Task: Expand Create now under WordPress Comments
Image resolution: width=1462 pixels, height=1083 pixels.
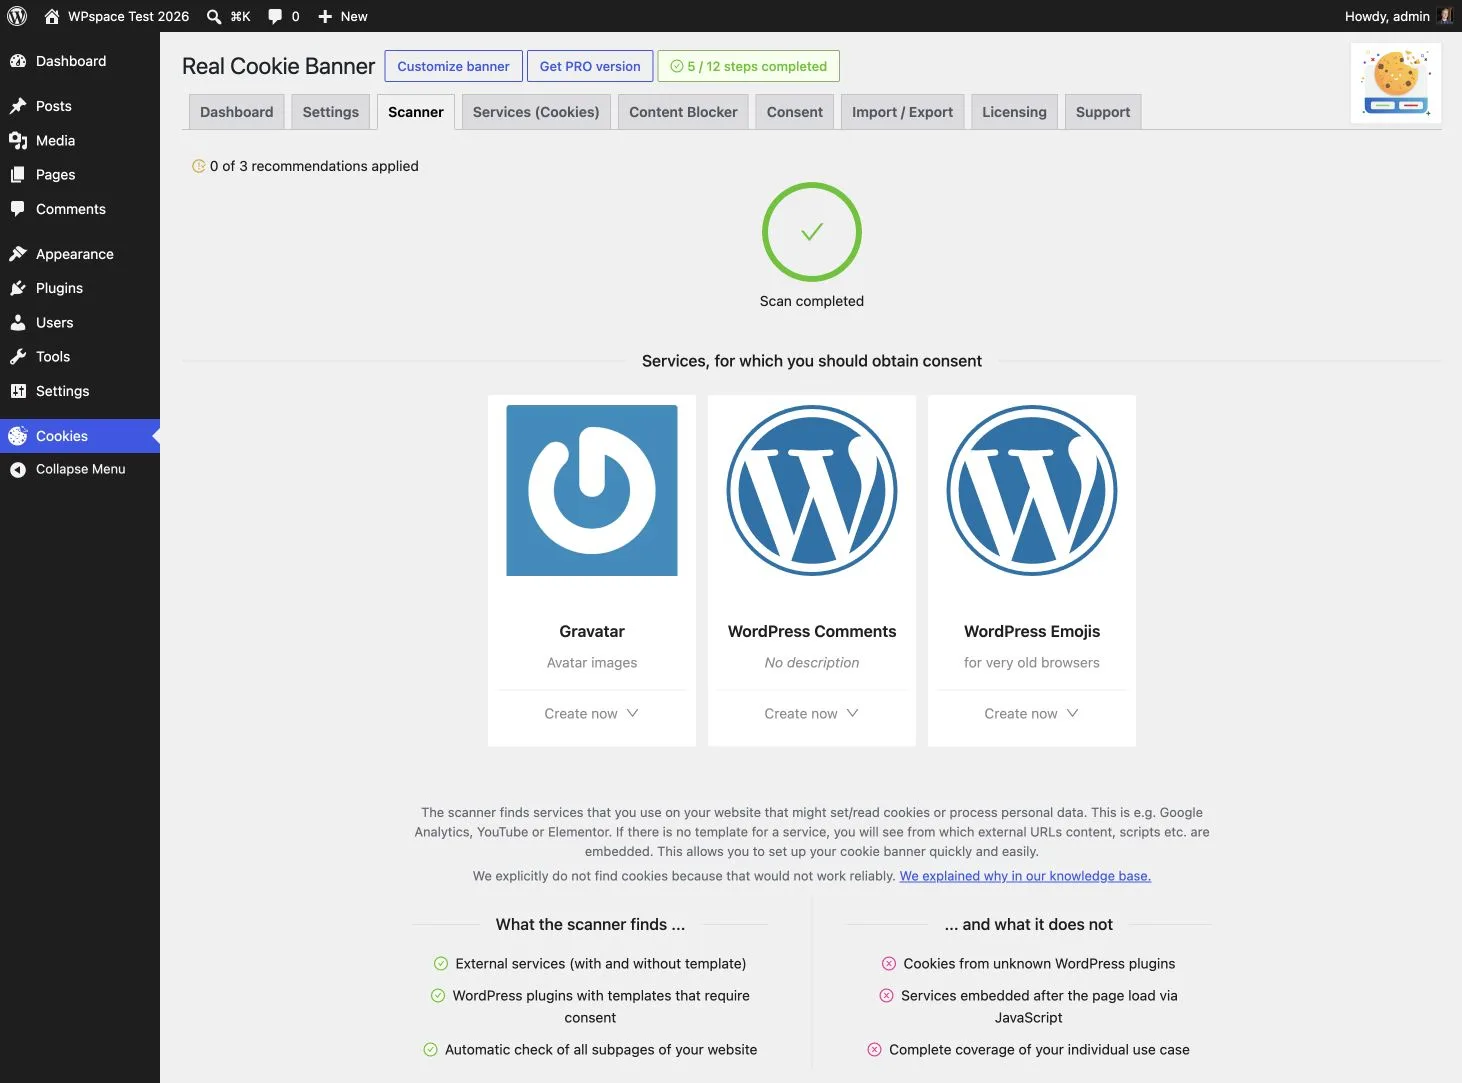Action: point(812,713)
